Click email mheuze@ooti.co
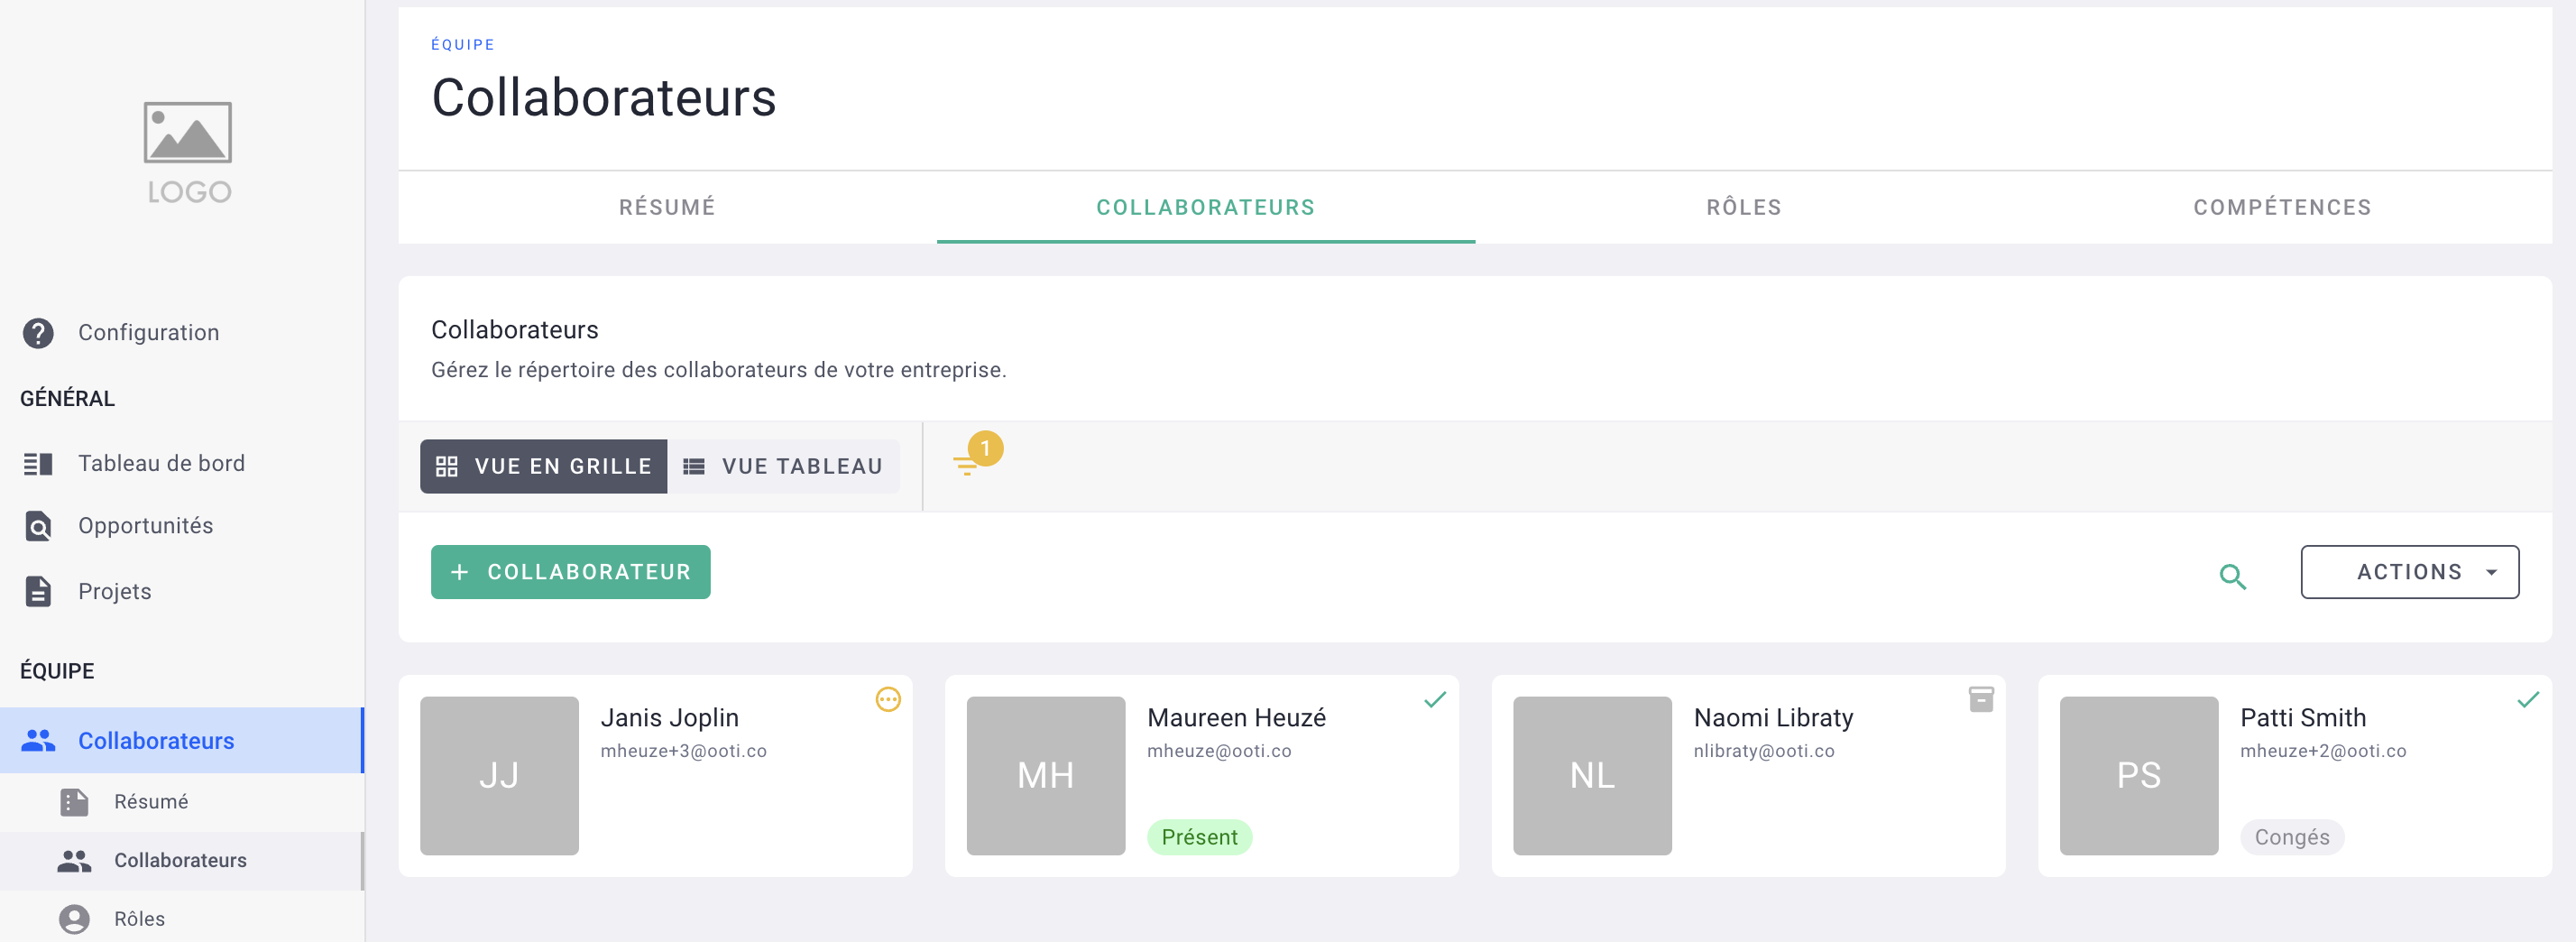Viewport: 2576px width, 942px height. pos(1219,751)
